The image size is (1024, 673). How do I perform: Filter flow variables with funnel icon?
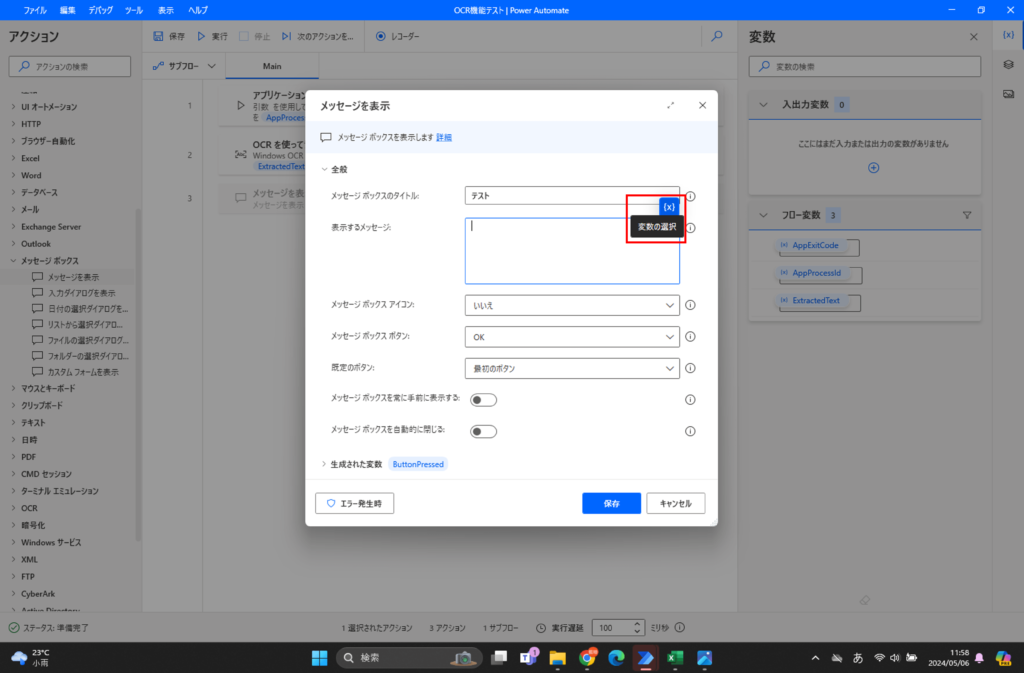point(967,215)
